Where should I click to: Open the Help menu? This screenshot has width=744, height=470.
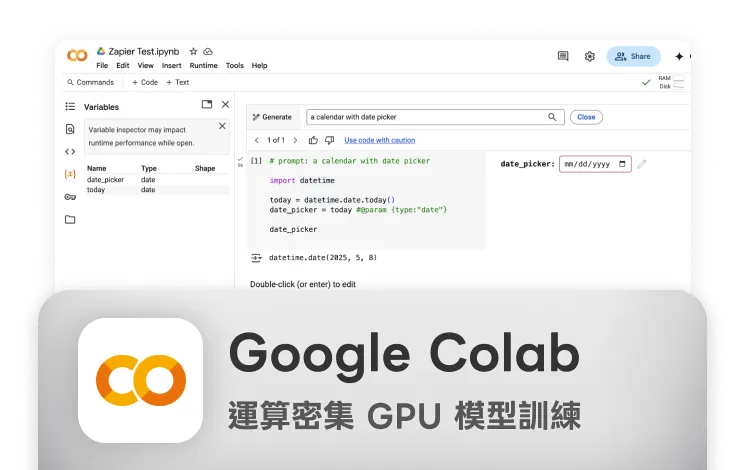coord(259,65)
